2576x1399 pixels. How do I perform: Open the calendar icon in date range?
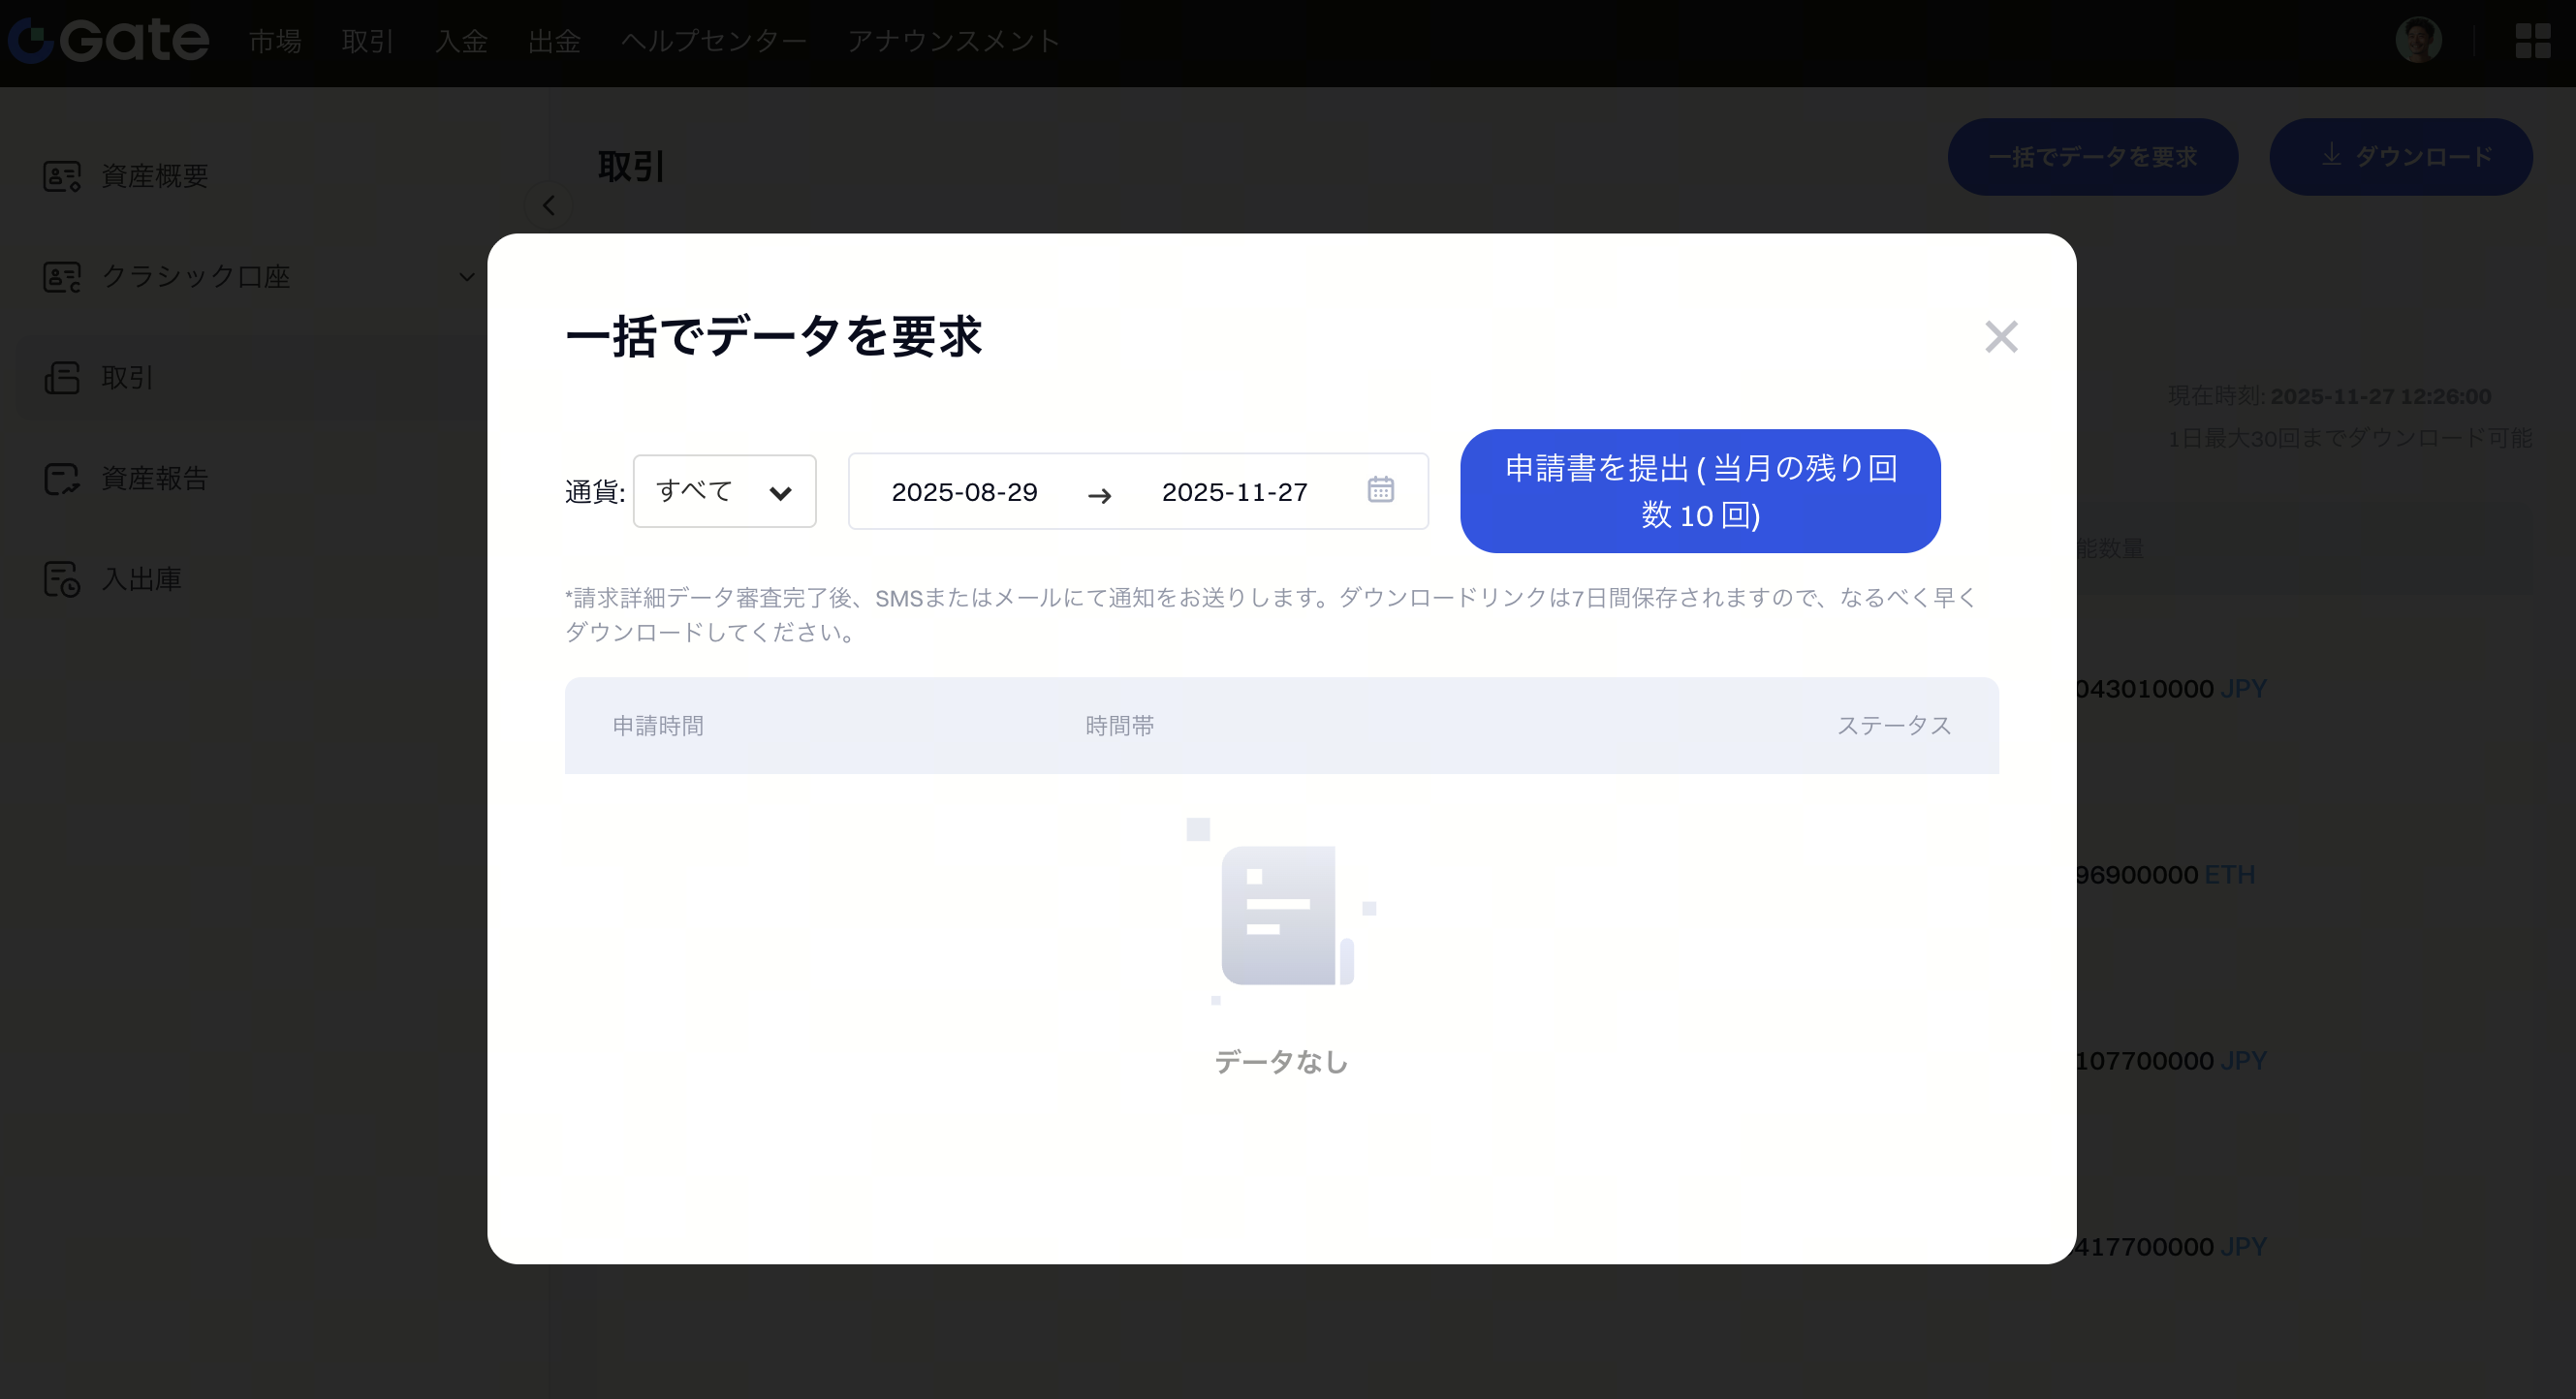coord(1381,489)
